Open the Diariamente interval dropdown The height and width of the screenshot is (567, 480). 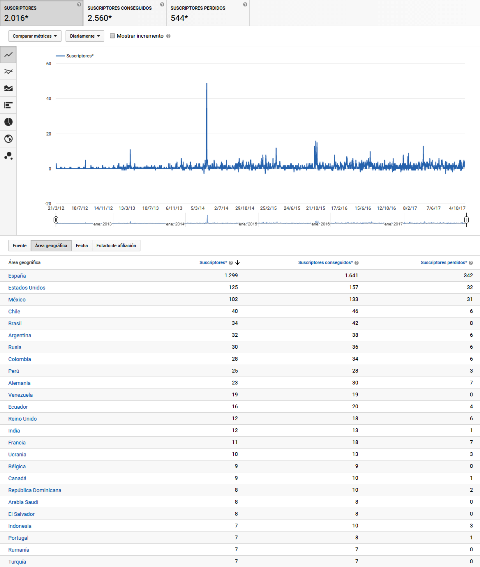pos(85,36)
